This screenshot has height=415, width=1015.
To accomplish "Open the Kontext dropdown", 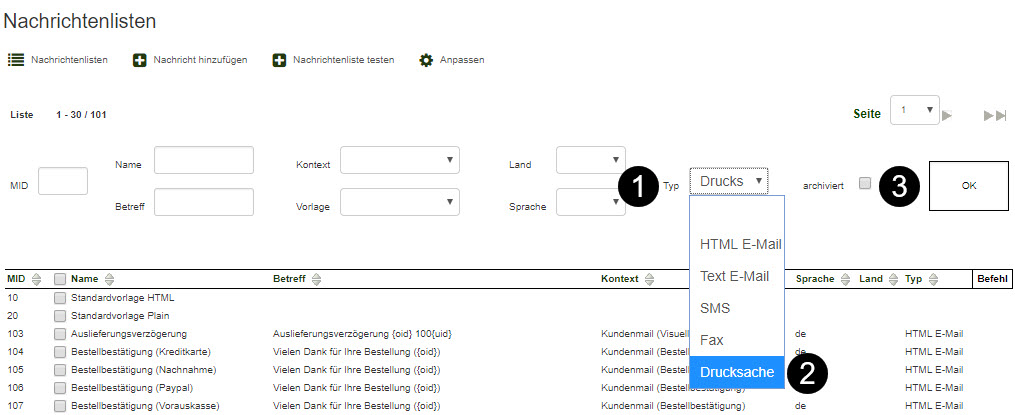I will pyautogui.click(x=399, y=160).
